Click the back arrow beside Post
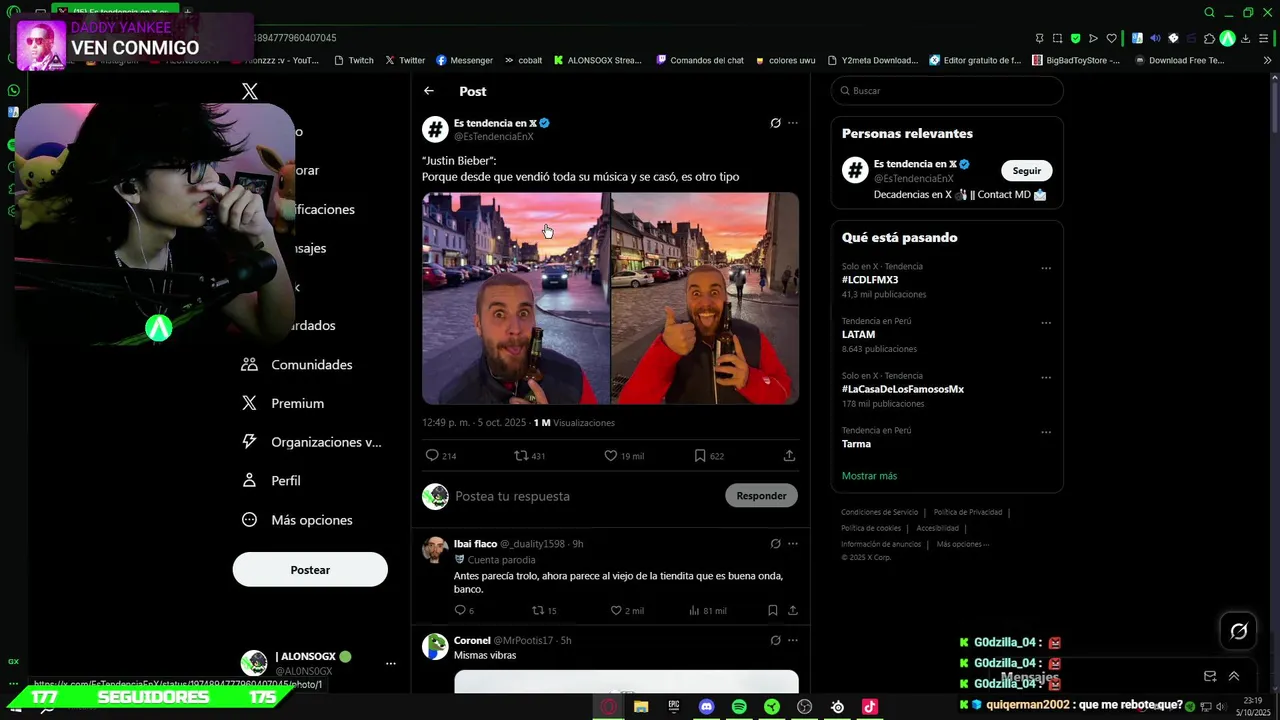 pos(429,91)
